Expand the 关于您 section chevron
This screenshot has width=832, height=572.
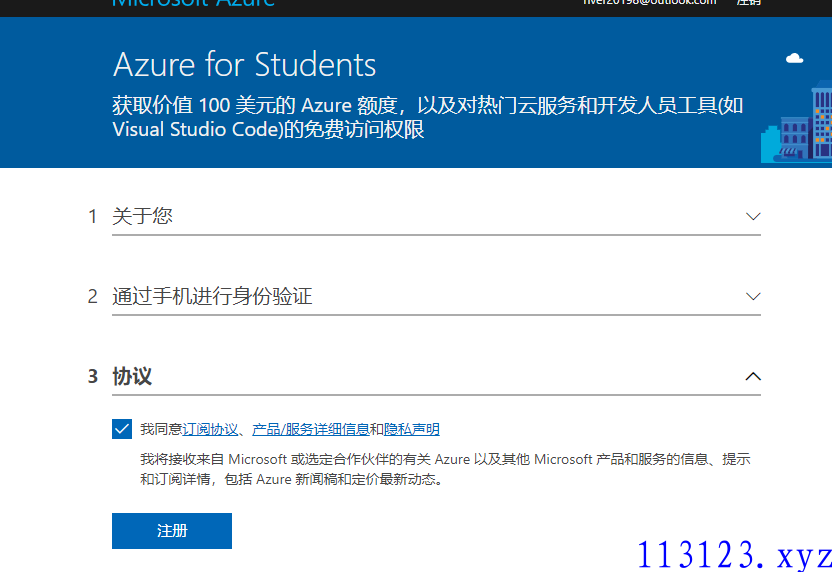(x=753, y=216)
